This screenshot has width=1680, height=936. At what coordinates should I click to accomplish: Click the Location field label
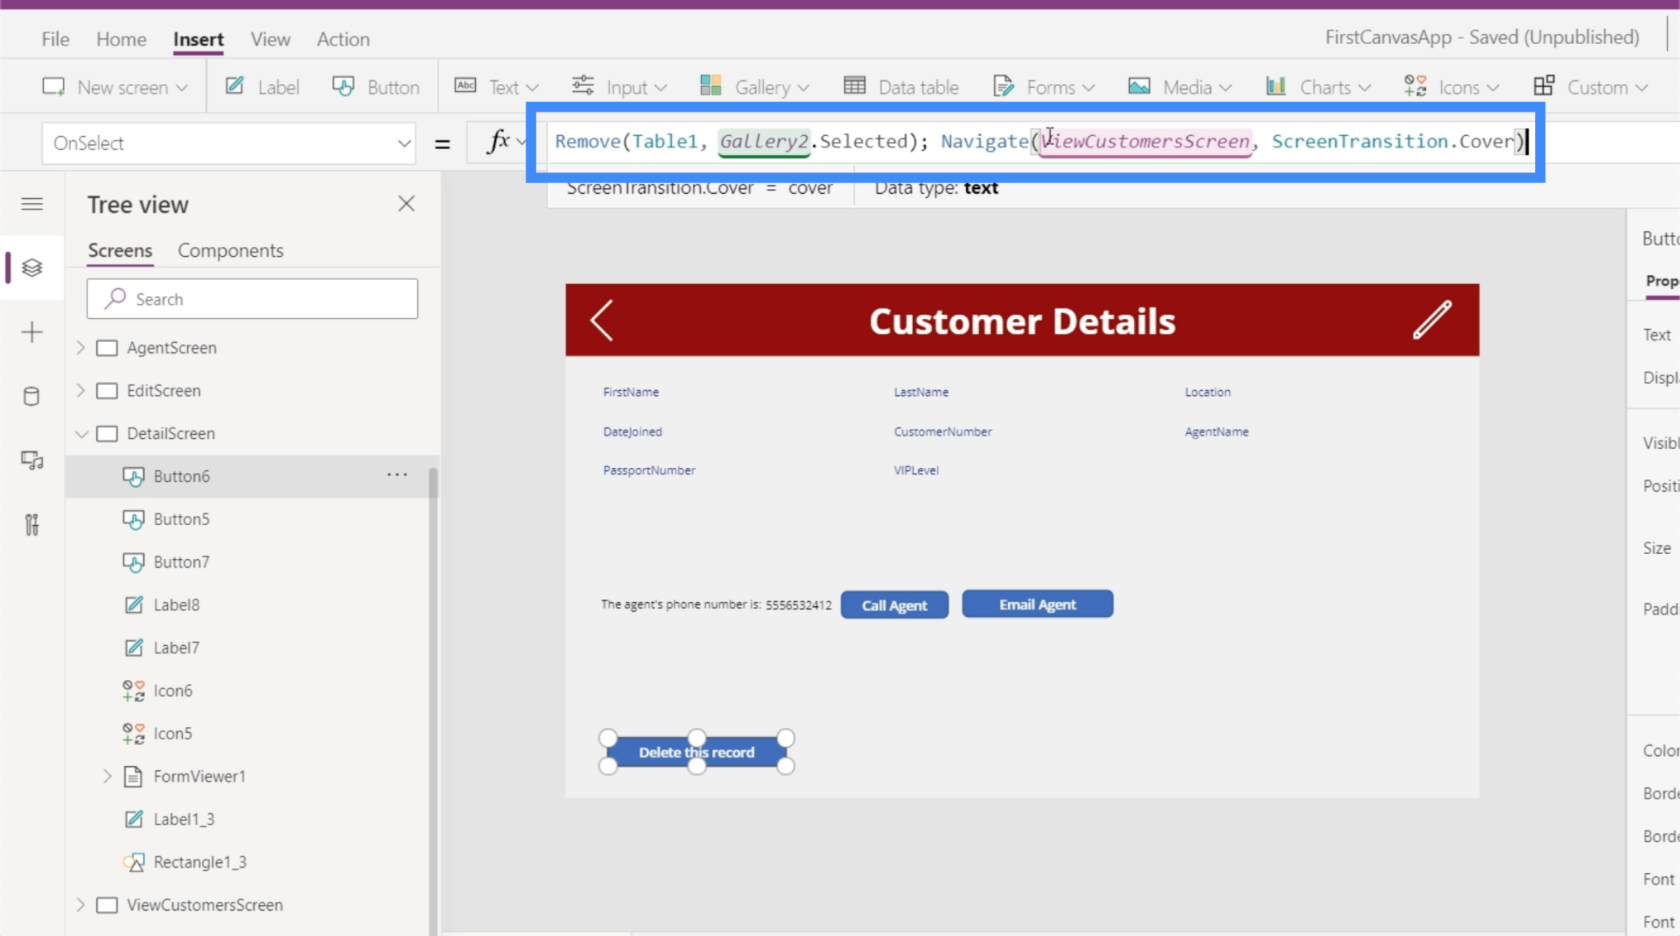[x=1208, y=392]
